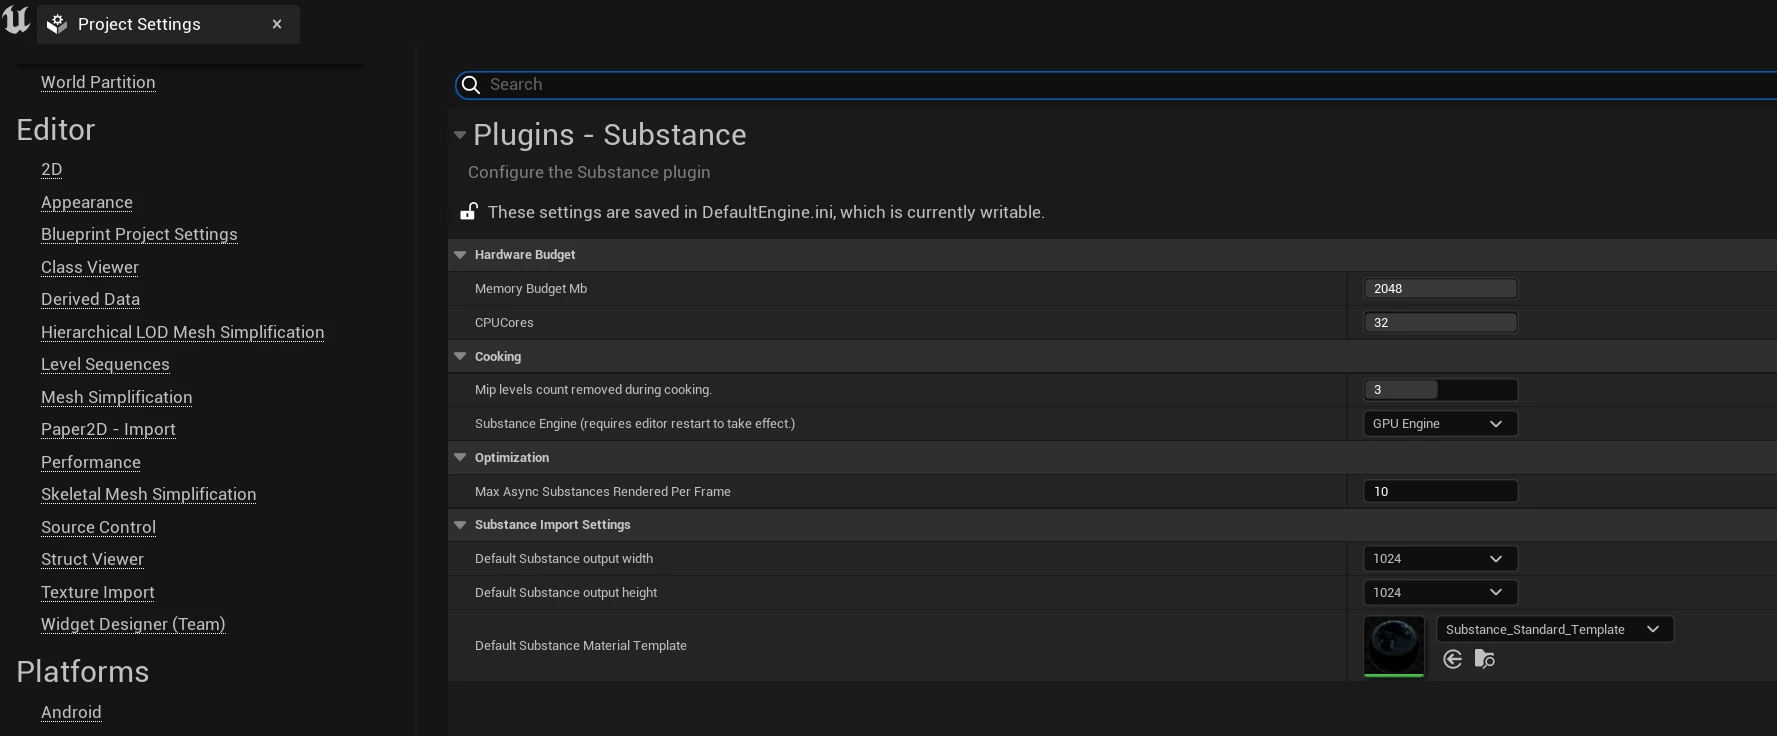Open Source Control settings
Viewport: 1777px width, 736px height.
[x=99, y=527]
